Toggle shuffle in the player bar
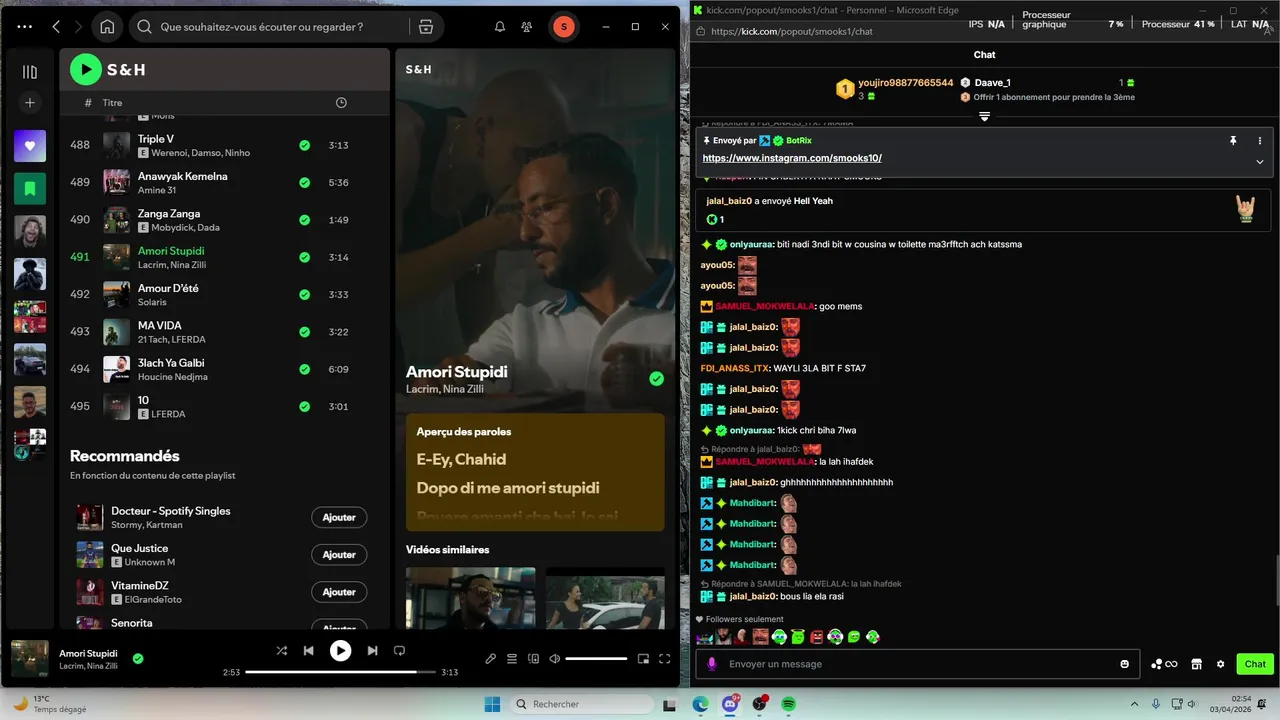 coord(282,650)
